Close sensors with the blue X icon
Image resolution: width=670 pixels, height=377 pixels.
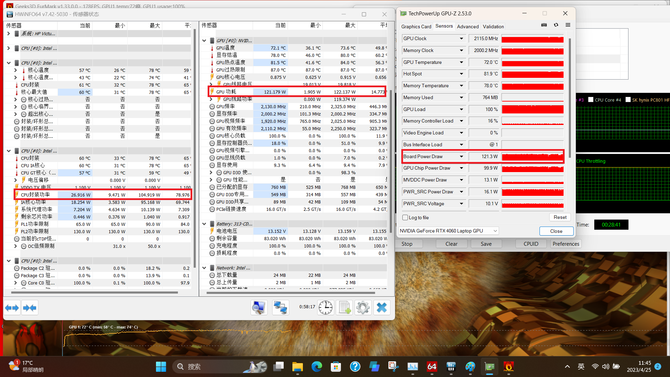(382, 307)
